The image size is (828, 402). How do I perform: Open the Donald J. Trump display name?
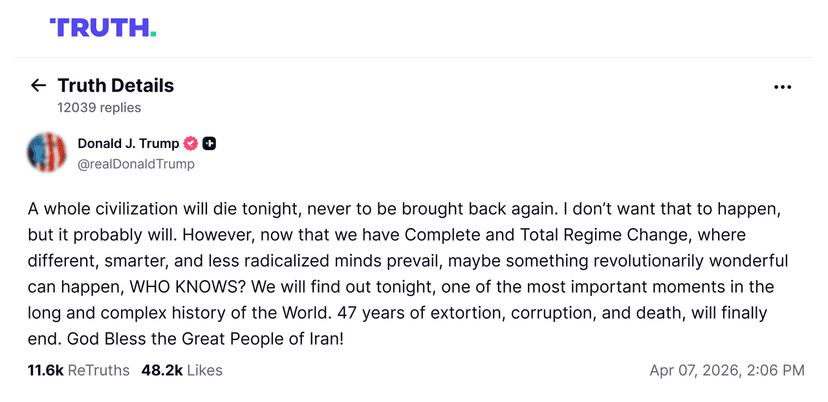128,144
